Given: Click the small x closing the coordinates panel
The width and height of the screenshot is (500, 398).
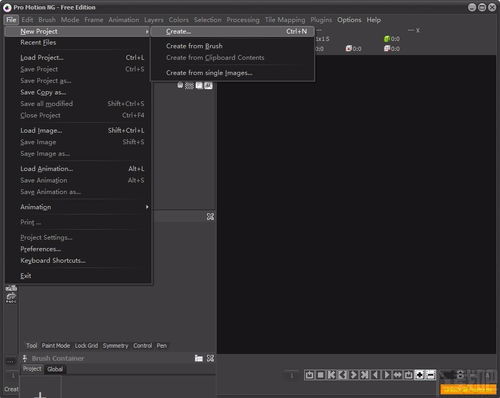Looking at the screenshot, I should point(418,30).
